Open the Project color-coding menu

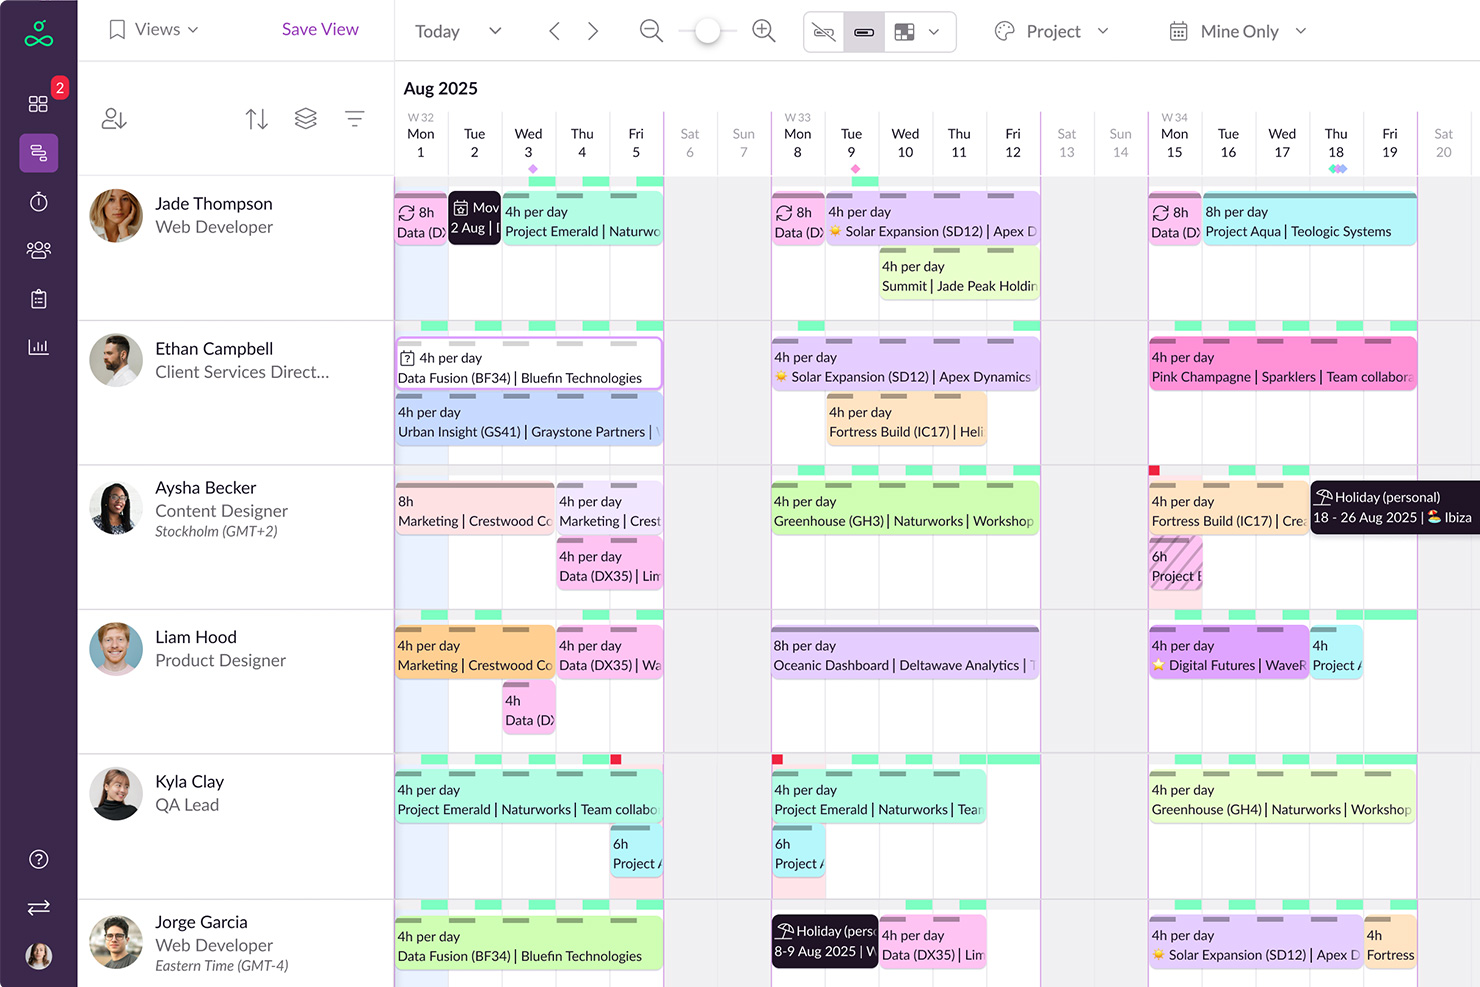1051,31
